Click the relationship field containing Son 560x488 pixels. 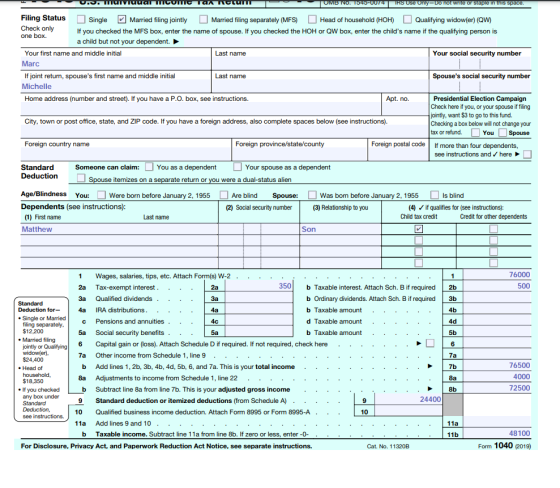point(340,229)
